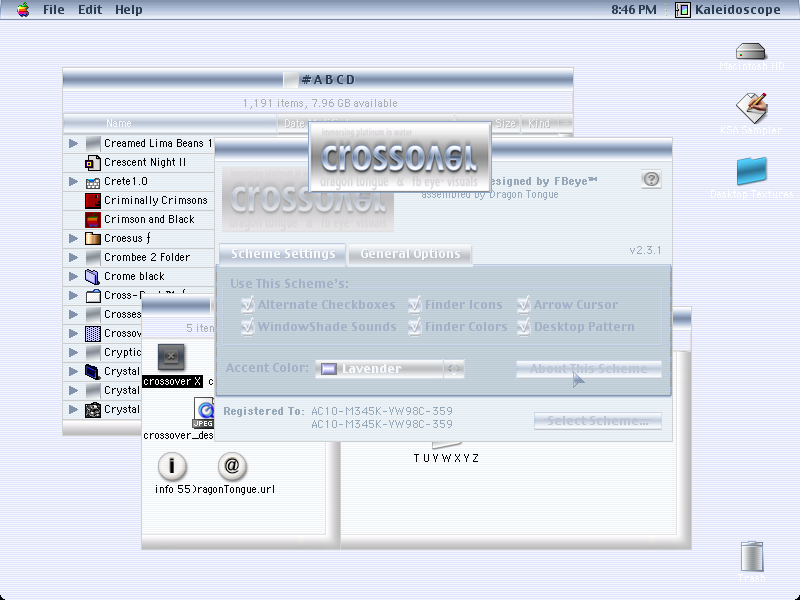Select the Crombee 2 Folder icon
The width and height of the screenshot is (800, 600).
click(x=93, y=257)
